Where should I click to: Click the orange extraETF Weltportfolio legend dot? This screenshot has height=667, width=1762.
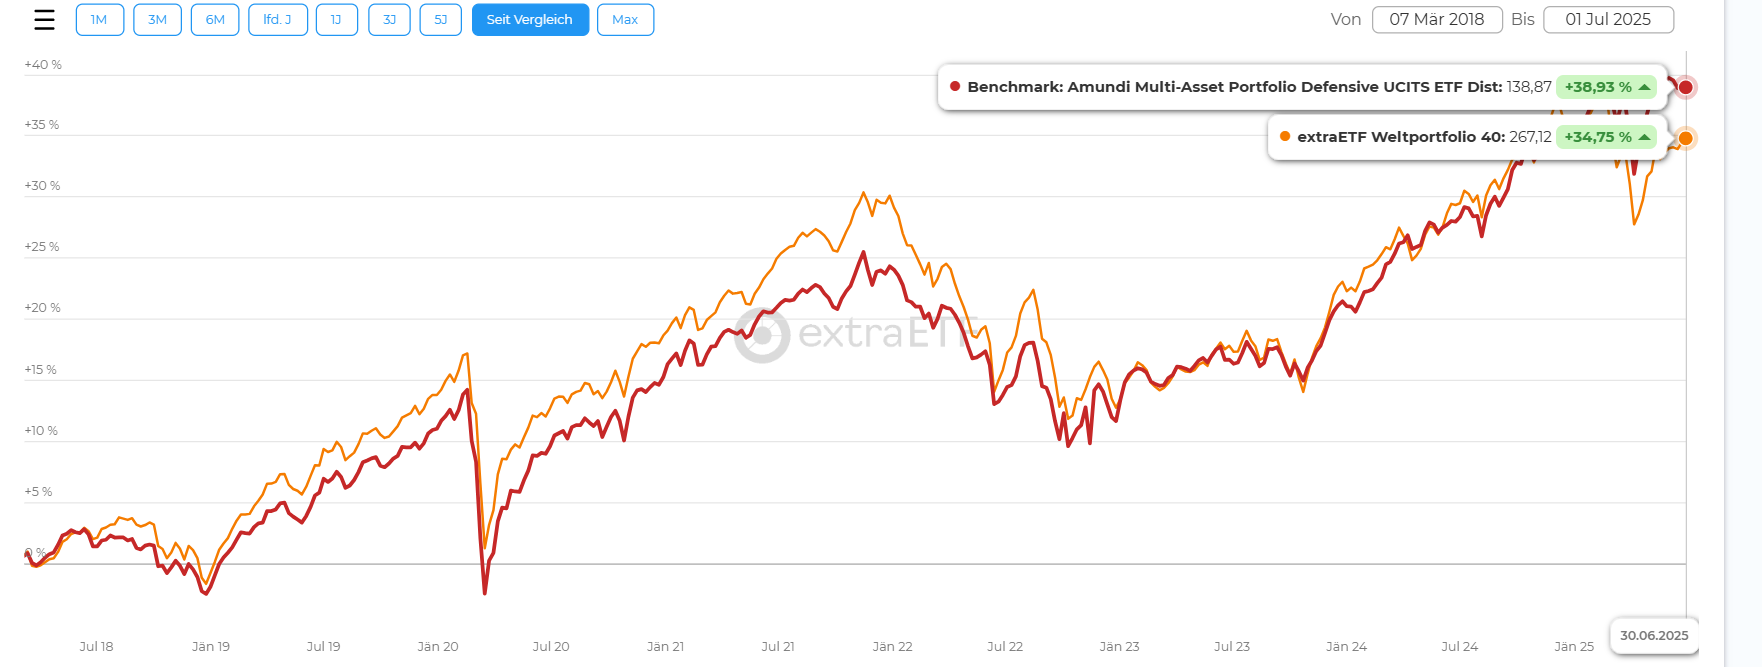1285,137
